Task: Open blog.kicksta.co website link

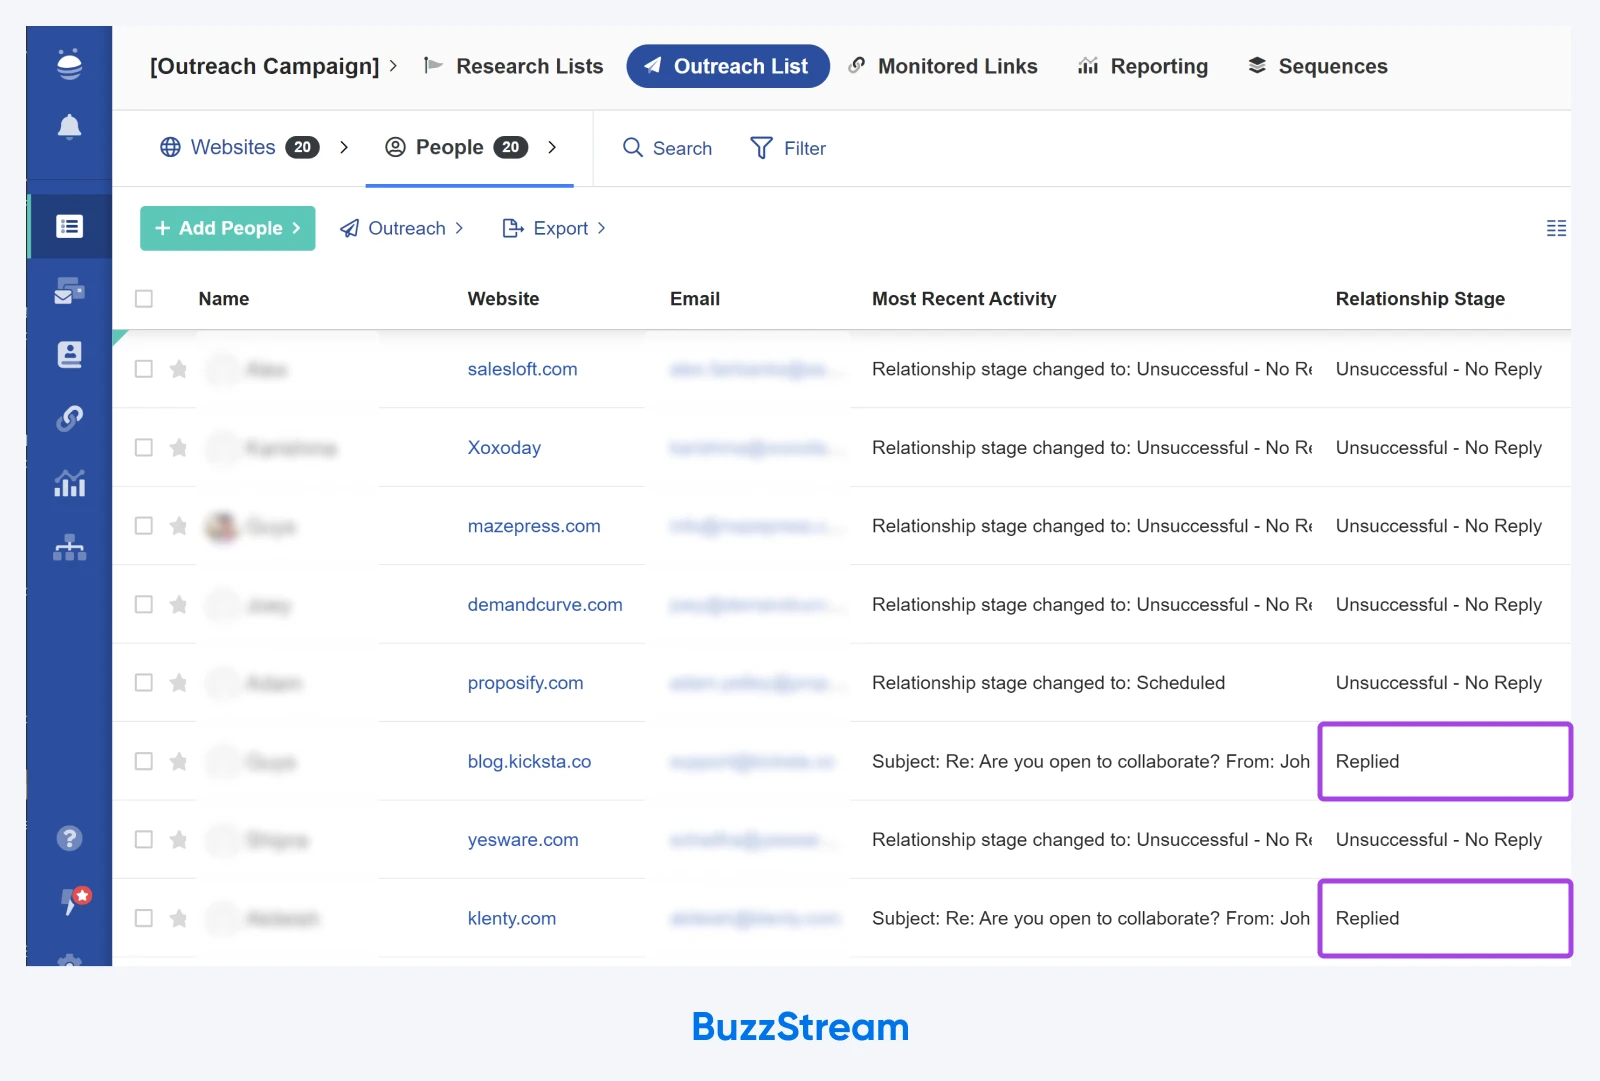Action: pos(529,761)
